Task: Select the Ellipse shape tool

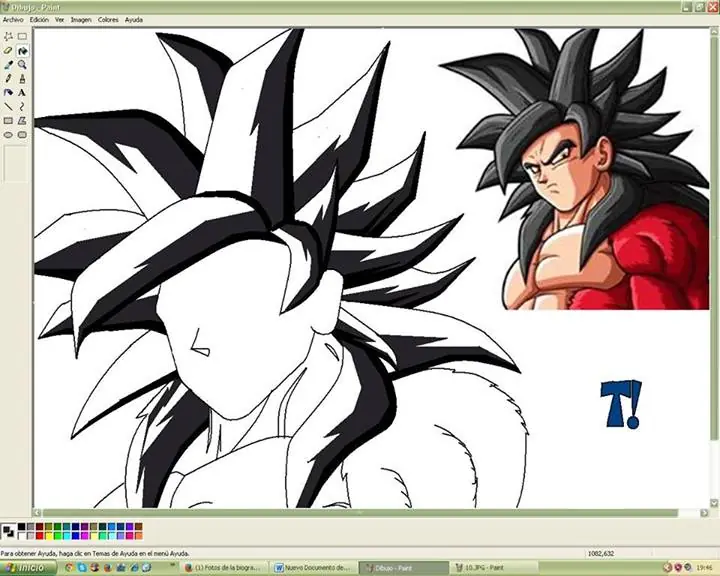Action: (8, 135)
